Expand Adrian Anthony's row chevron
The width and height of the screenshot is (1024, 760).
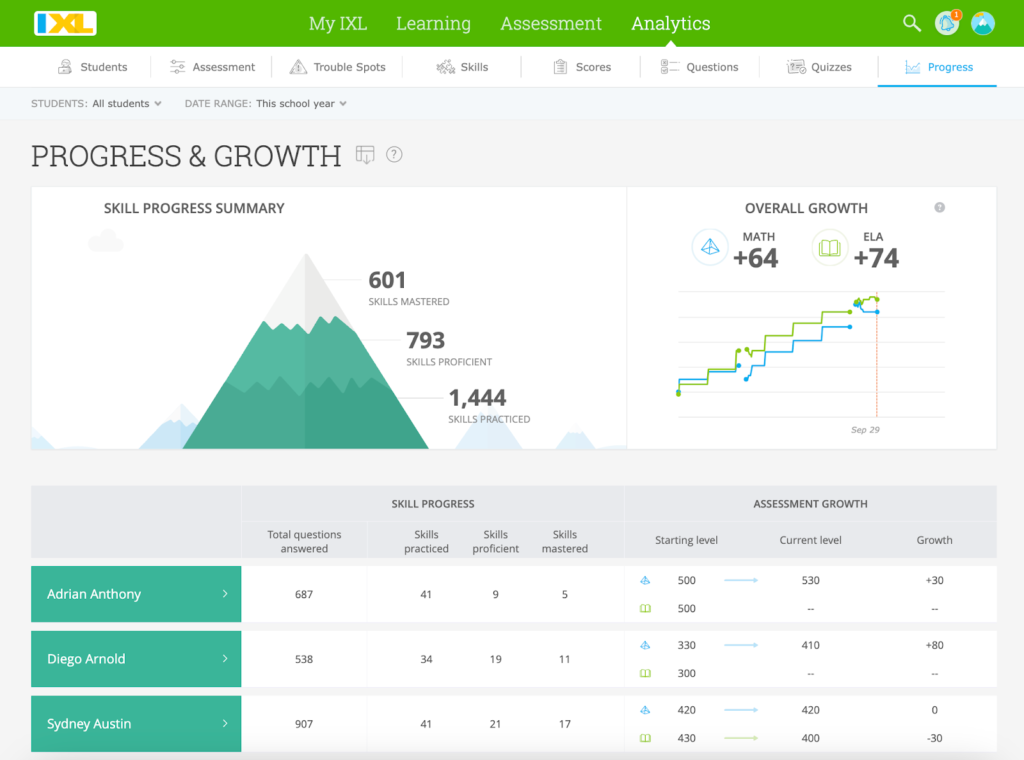coord(225,594)
